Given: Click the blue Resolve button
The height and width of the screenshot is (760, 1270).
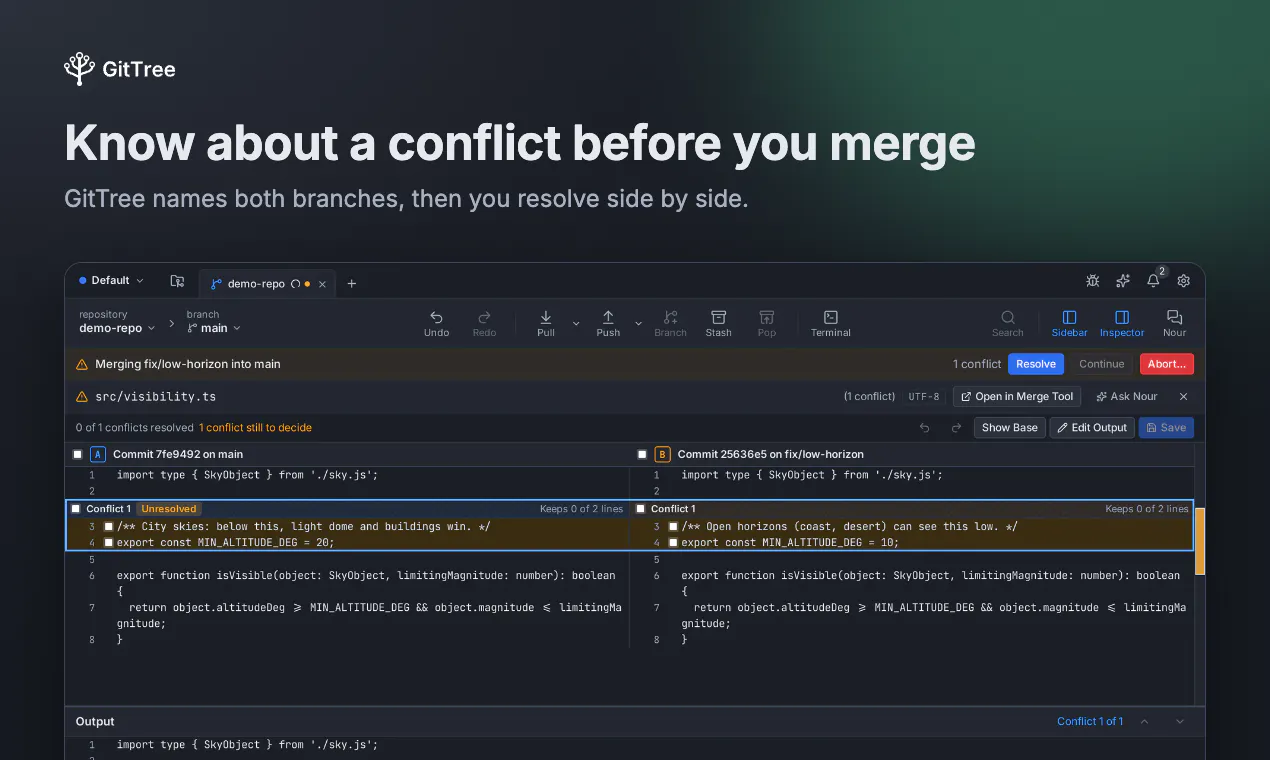Looking at the screenshot, I should coord(1035,364).
